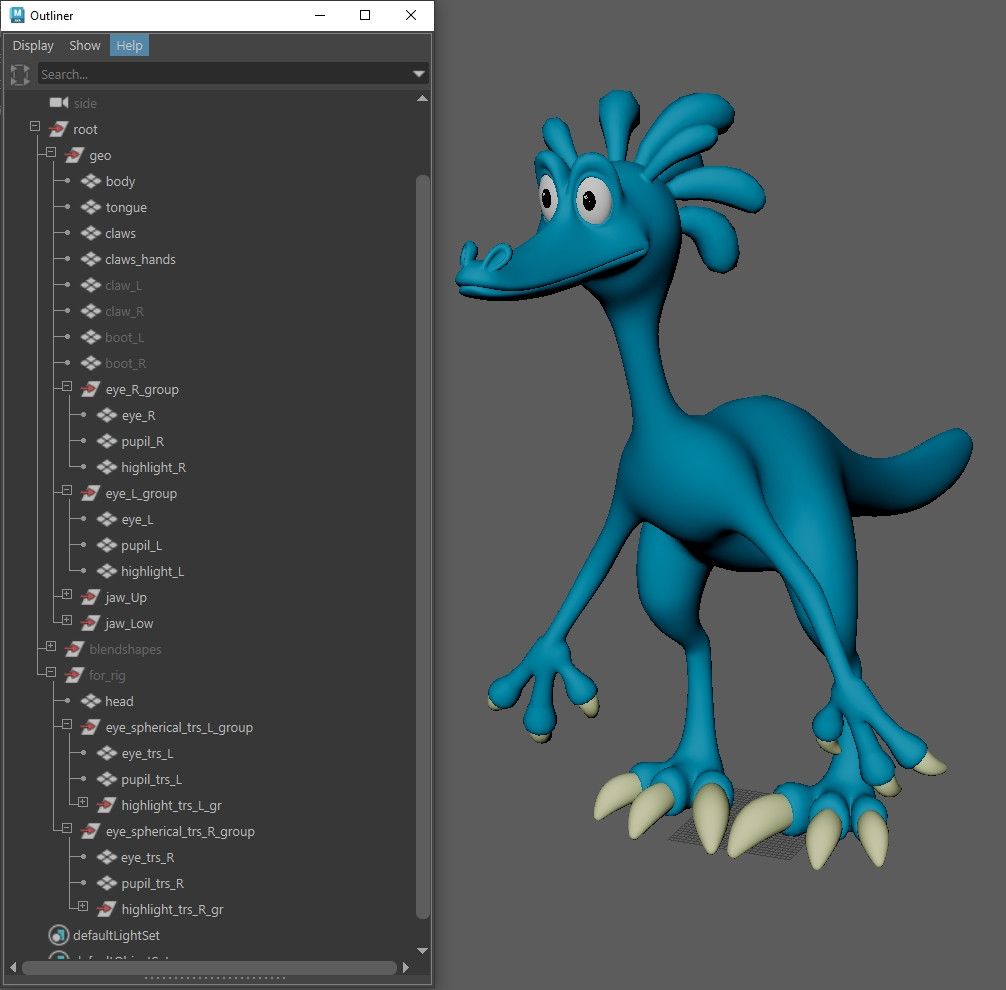This screenshot has height=990, width=1006.
Task: Expand the jaw_Up group
Action: pos(66,596)
